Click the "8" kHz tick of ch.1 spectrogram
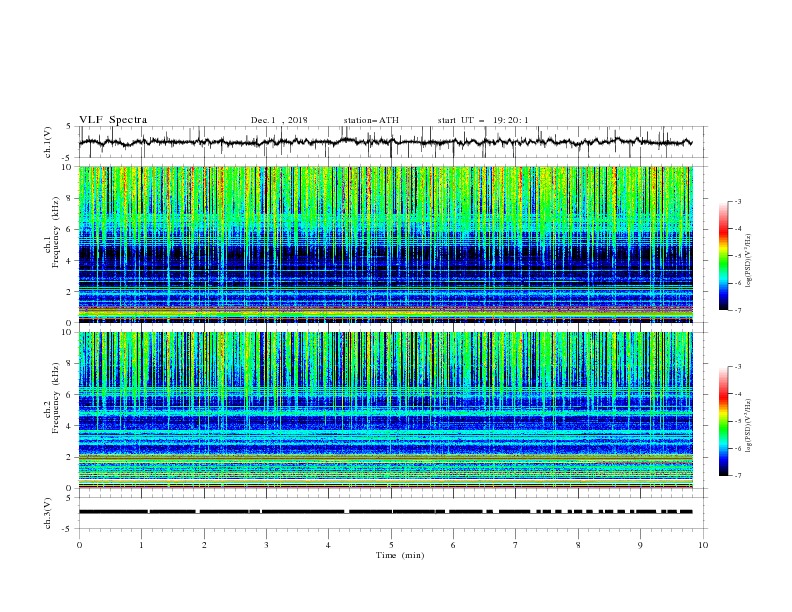The image size is (792, 612). pos(69,198)
